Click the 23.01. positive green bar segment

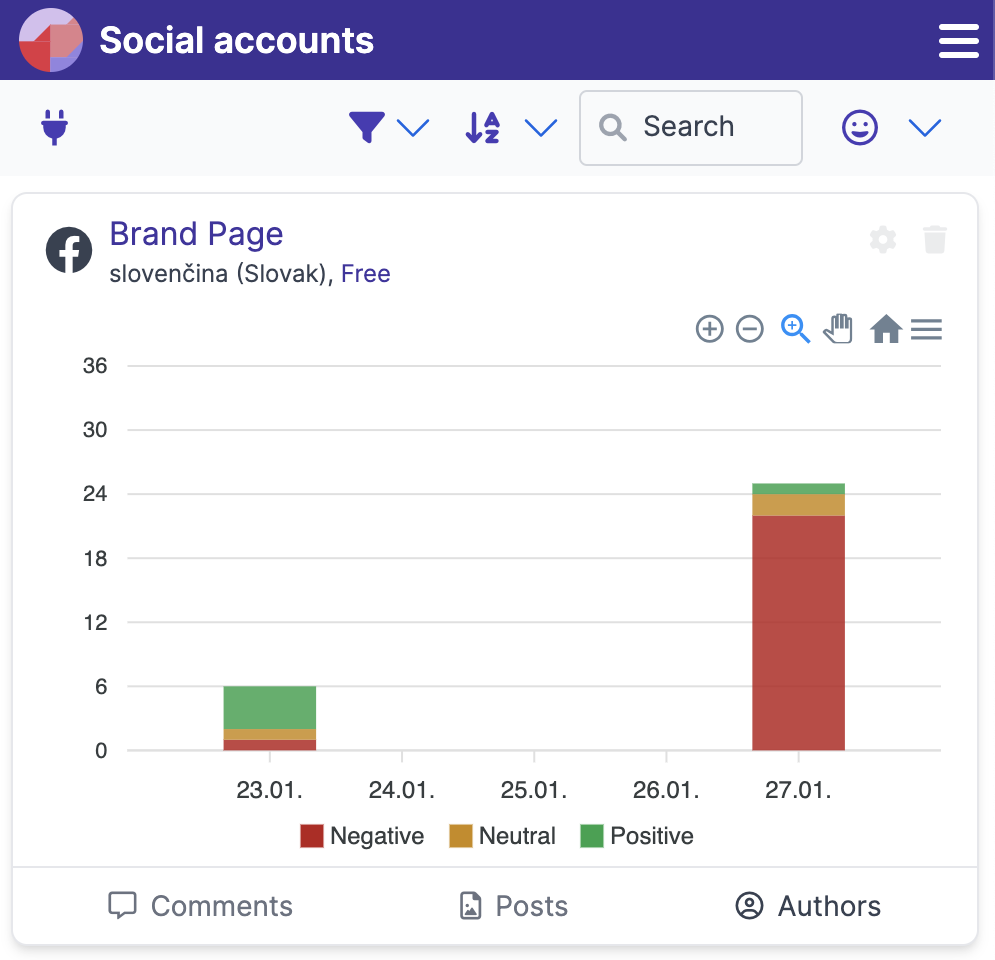point(270,707)
